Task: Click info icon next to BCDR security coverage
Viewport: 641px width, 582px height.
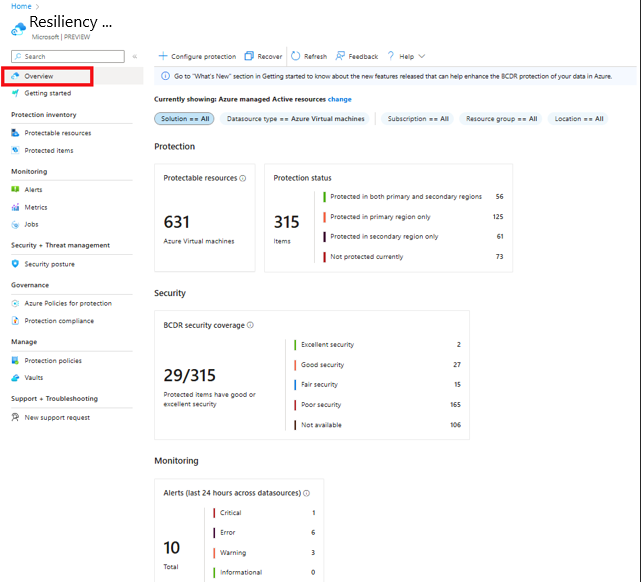Action: tap(250, 325)
